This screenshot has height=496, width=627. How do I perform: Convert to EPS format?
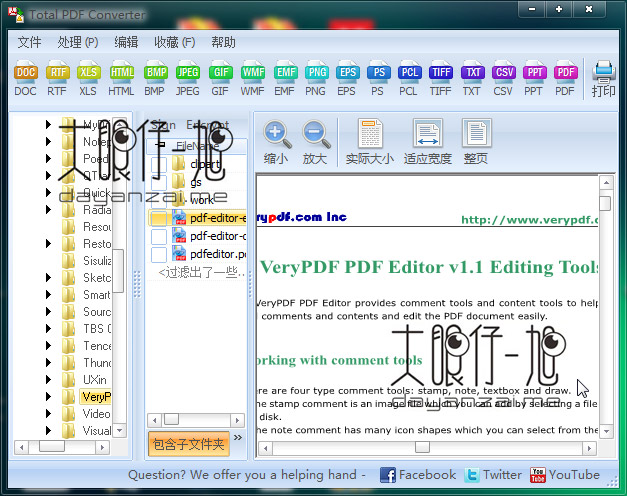click(x=347, y=79)
